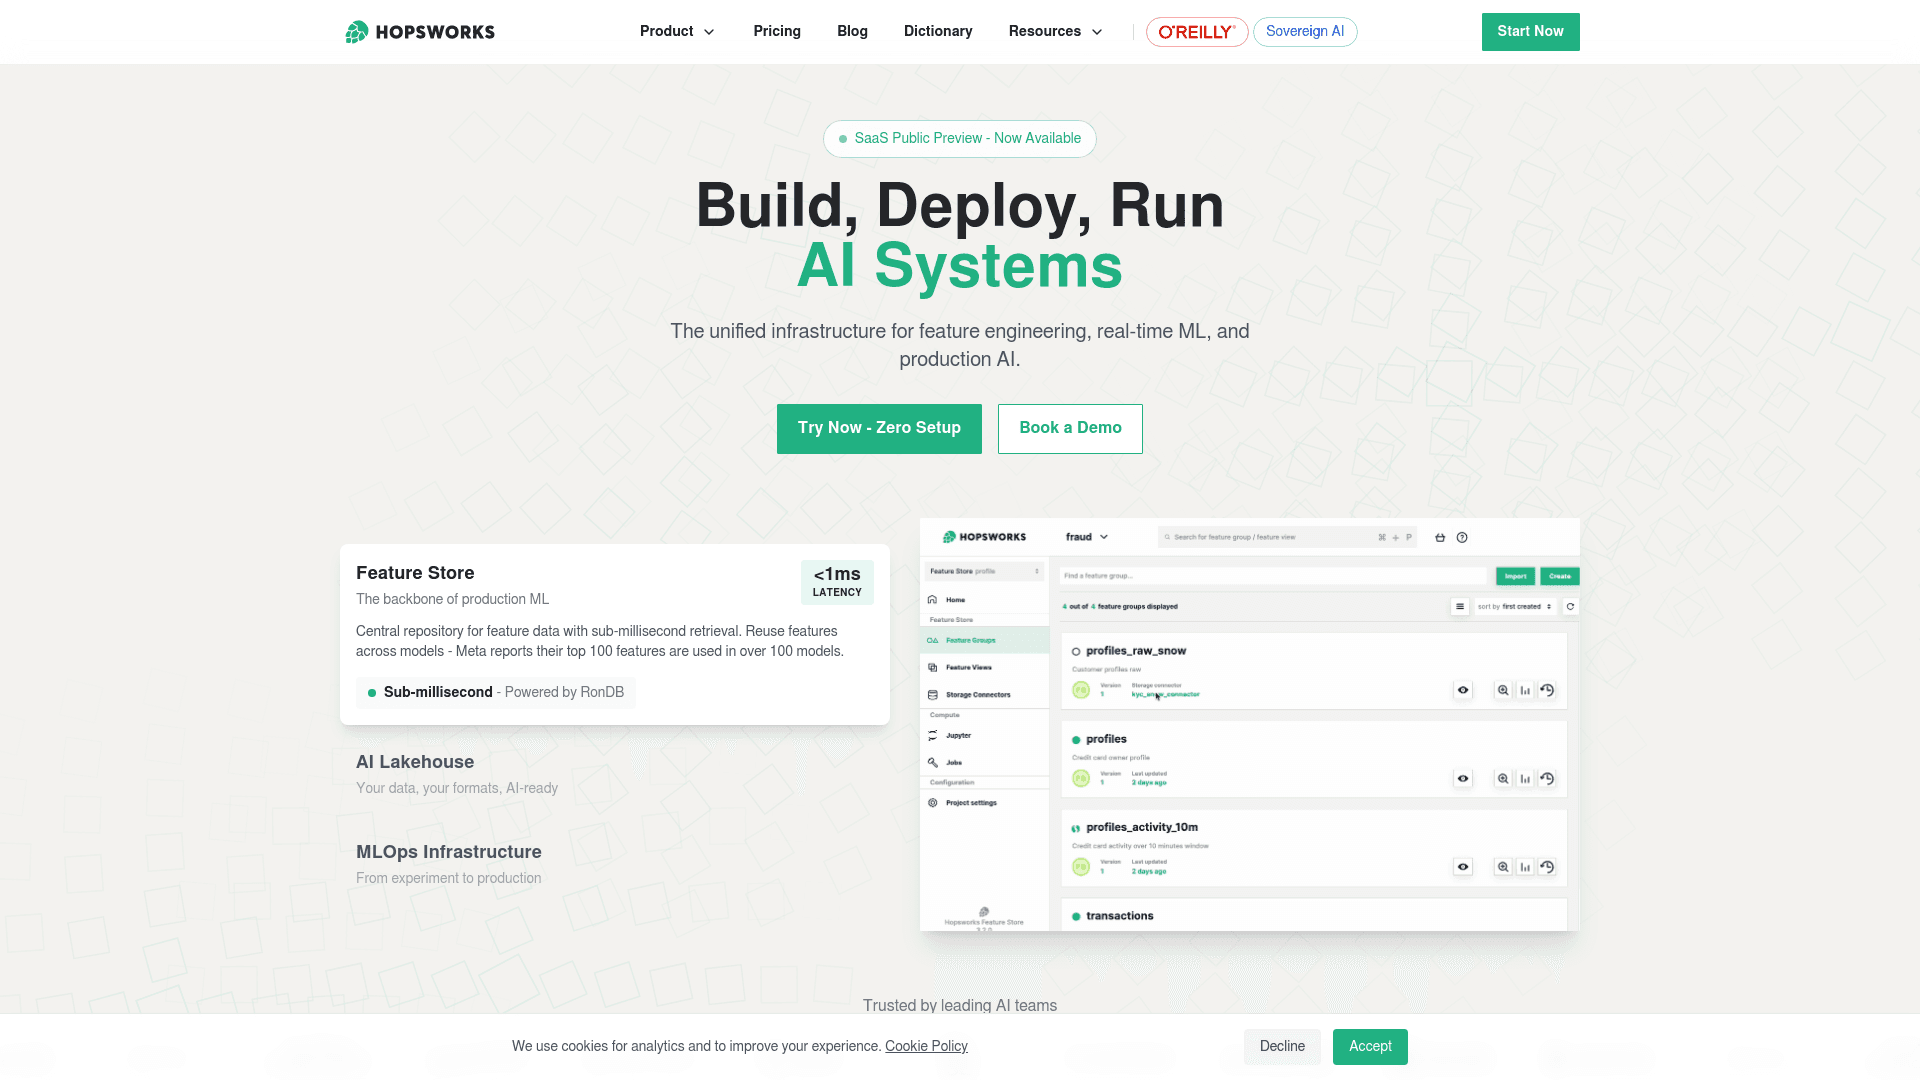Open statistics chart for profiles_raw_snow
Image resolution: width=1920 pixels, height=1080 pixels.
[1525, 690]
